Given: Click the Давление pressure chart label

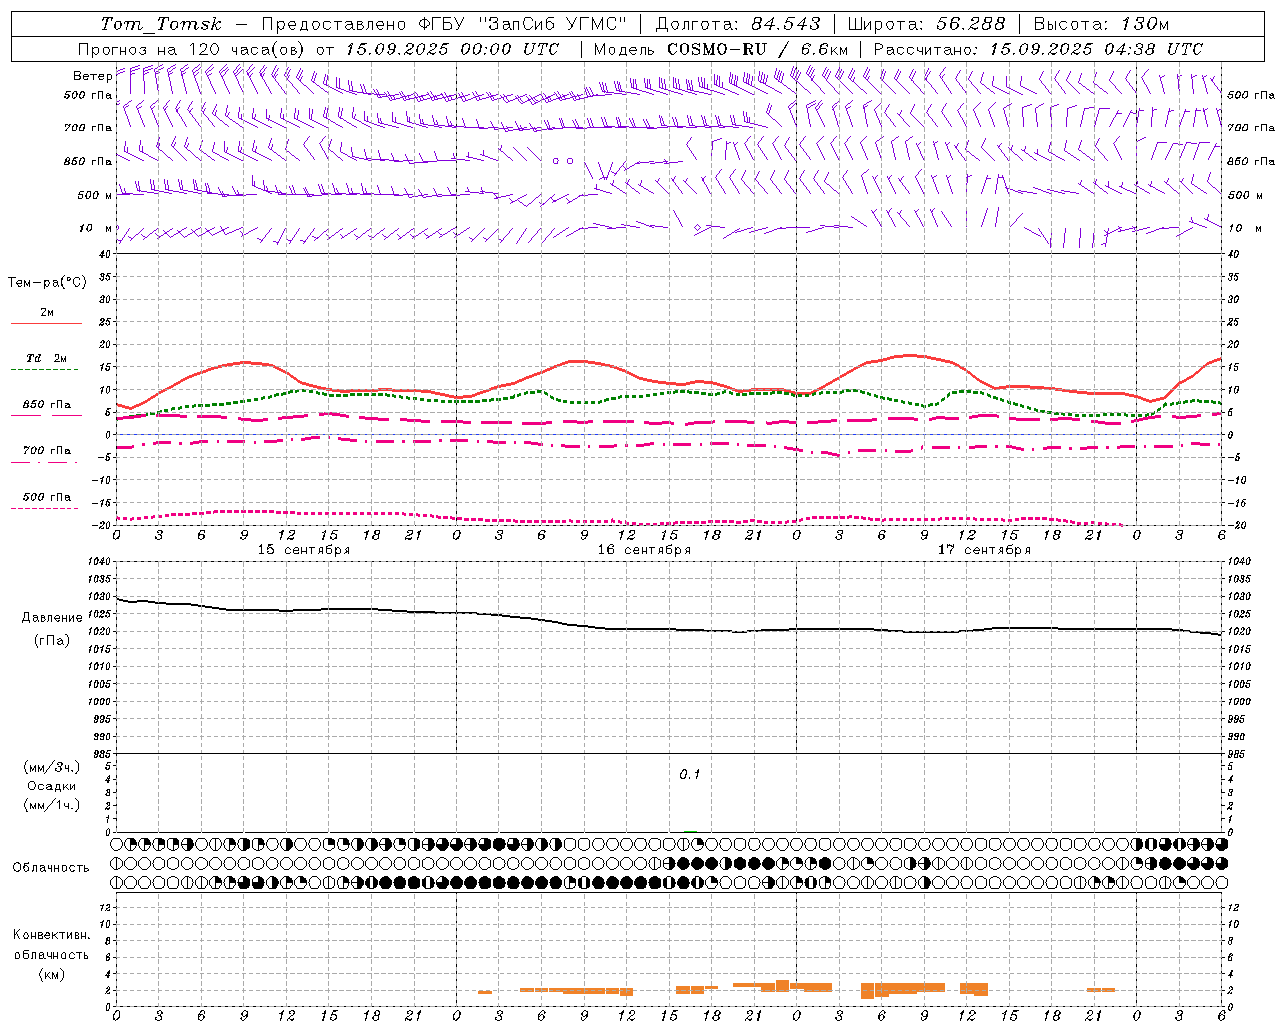Looking at the screenshot, I should point(52,618).
